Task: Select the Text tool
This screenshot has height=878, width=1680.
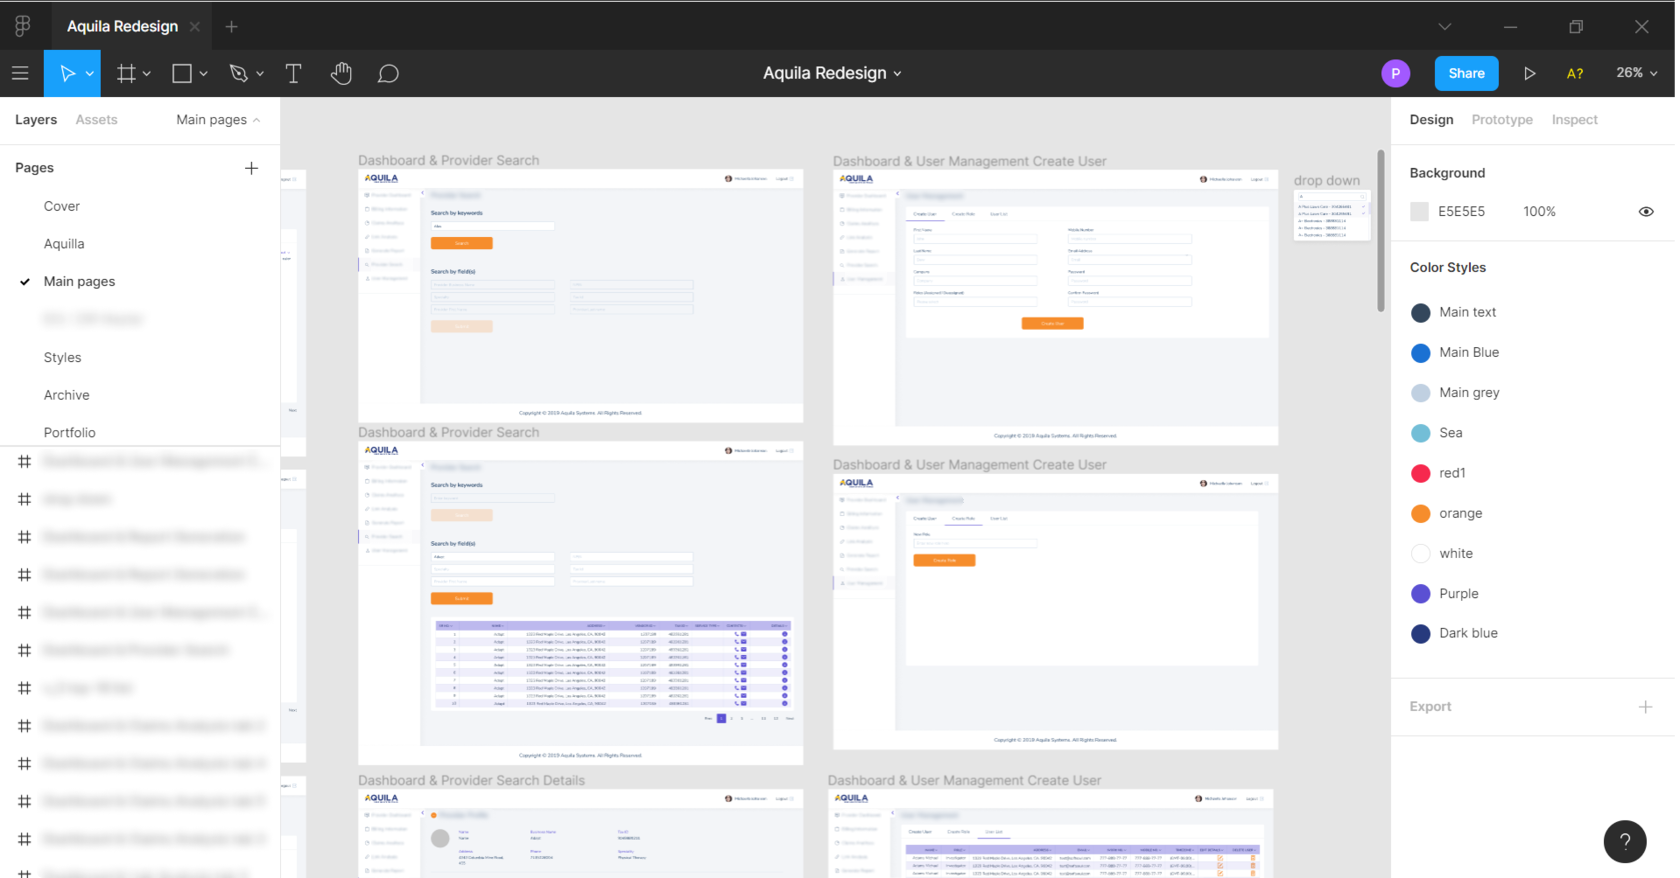Action: coord(293,73)
